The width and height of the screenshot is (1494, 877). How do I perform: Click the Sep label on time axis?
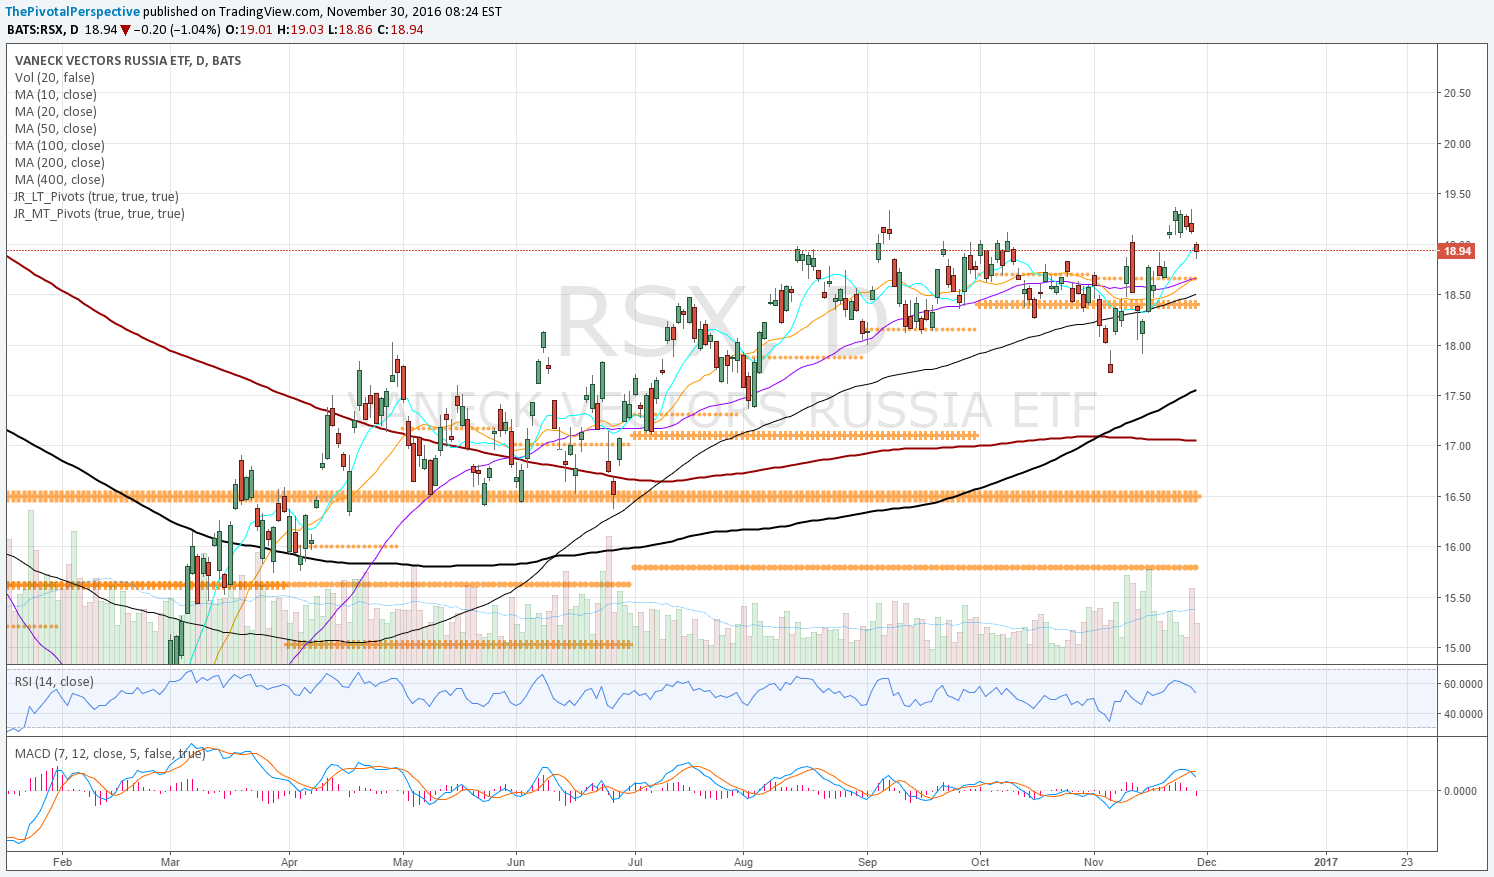coord(867,861)
